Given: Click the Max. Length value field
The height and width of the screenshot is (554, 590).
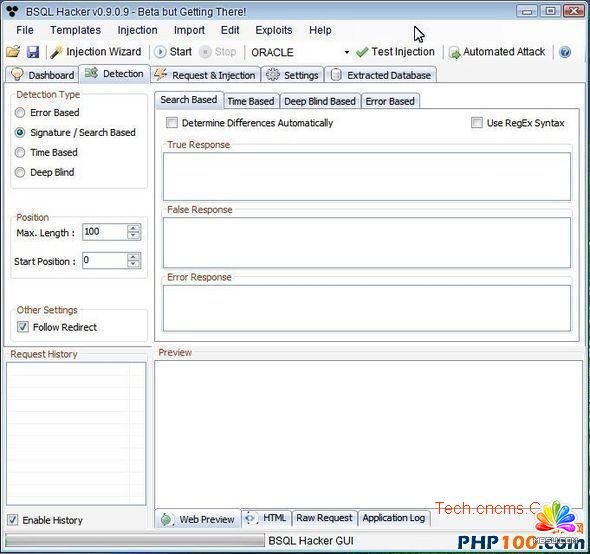Looking at the screenshot, I should [105, 231].
